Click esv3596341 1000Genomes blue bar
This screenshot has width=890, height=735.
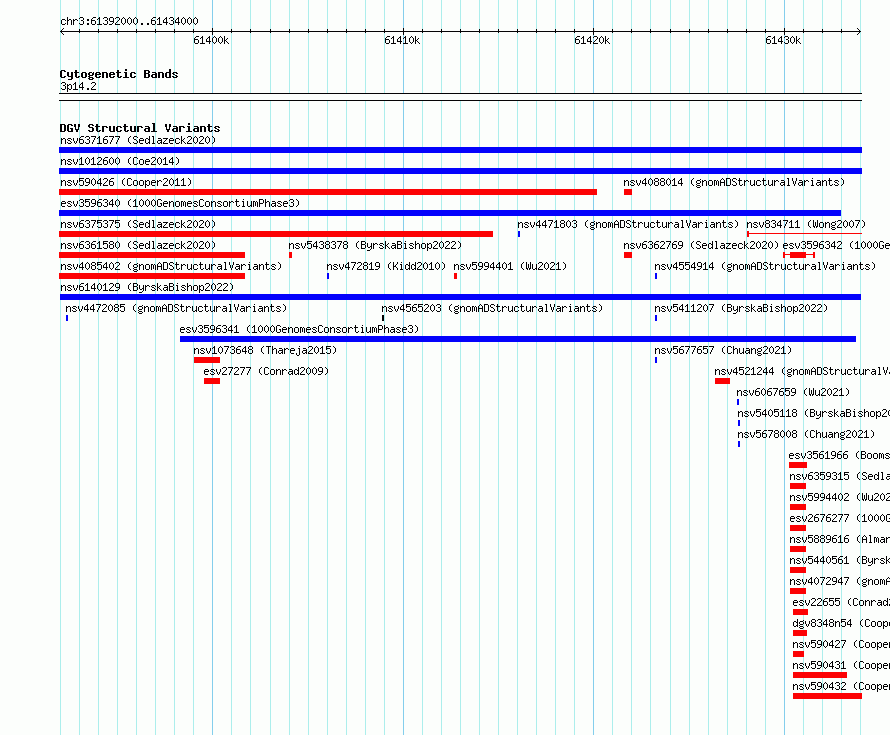pos(518,339)
